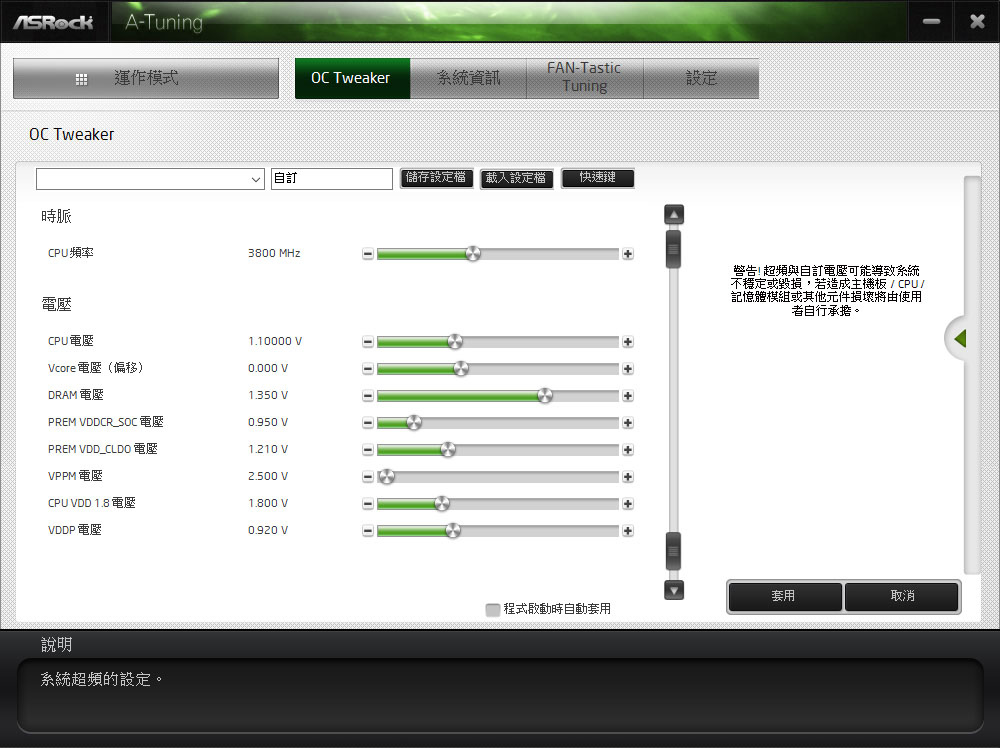Enable 程式啟動時自動套用 checkbox

[492, 610]
